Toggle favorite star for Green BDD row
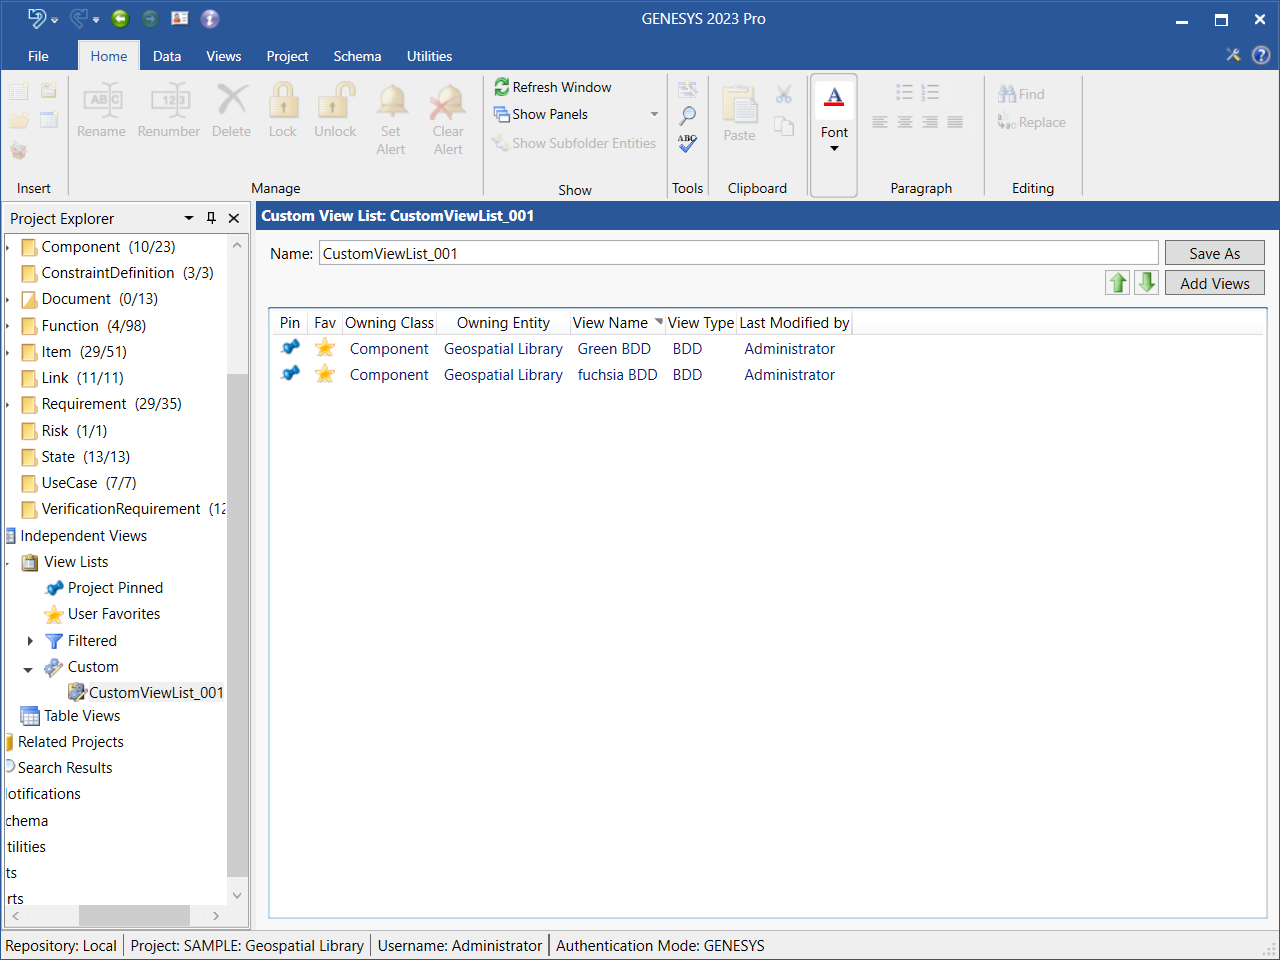Image resolution: width=1280 pixels, height=960 pixels. coord(325,348)
